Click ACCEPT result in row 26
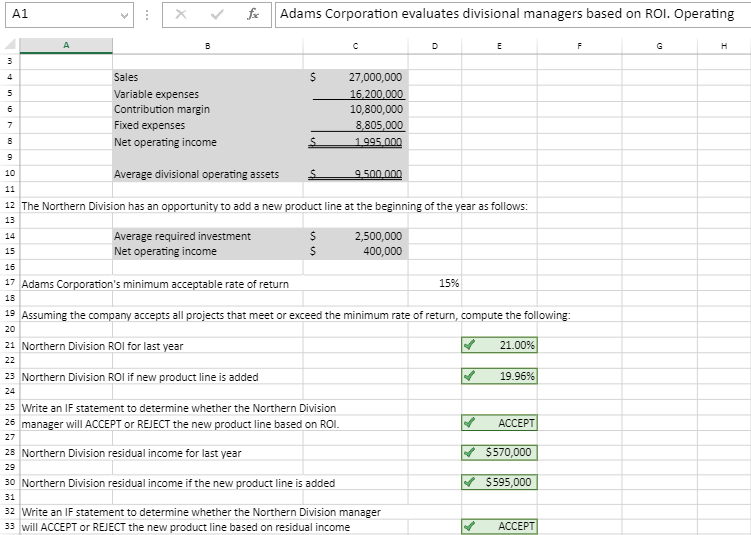 (499, 423)
